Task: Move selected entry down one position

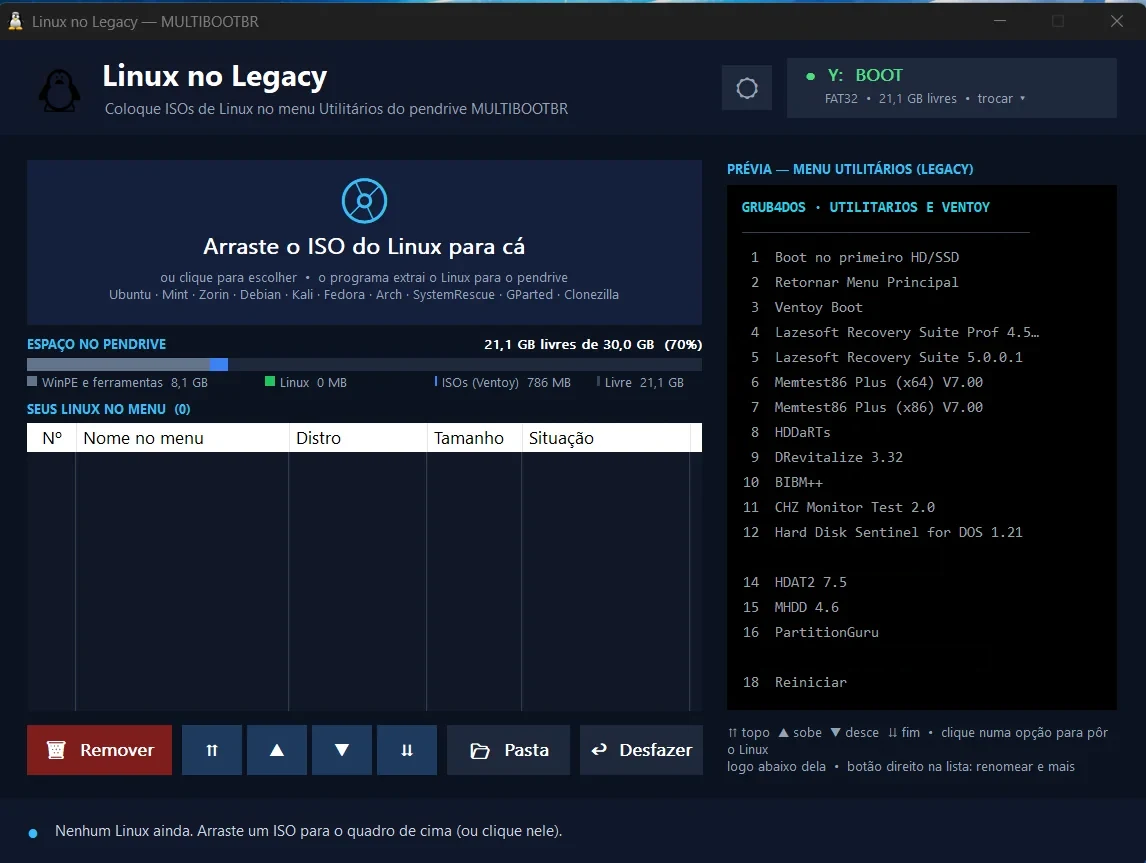Action: tap(342, 750)
